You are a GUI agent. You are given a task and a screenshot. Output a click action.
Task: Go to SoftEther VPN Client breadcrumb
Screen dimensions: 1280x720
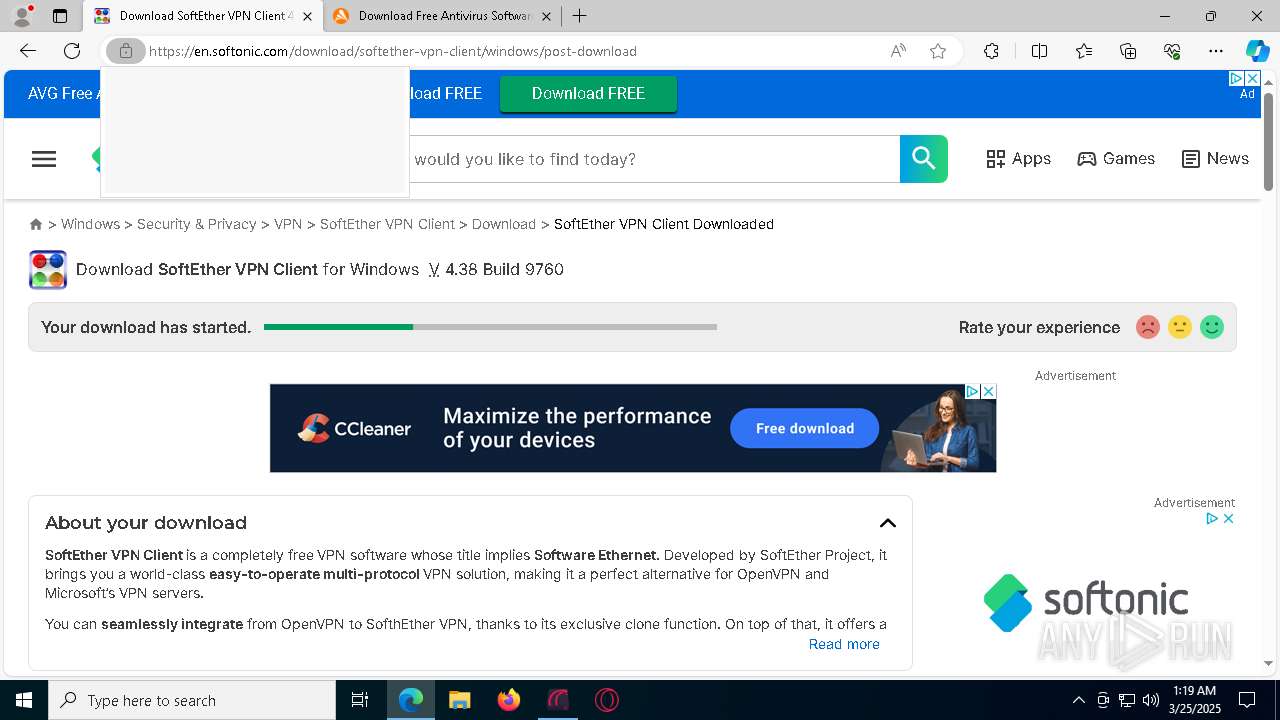387,224
